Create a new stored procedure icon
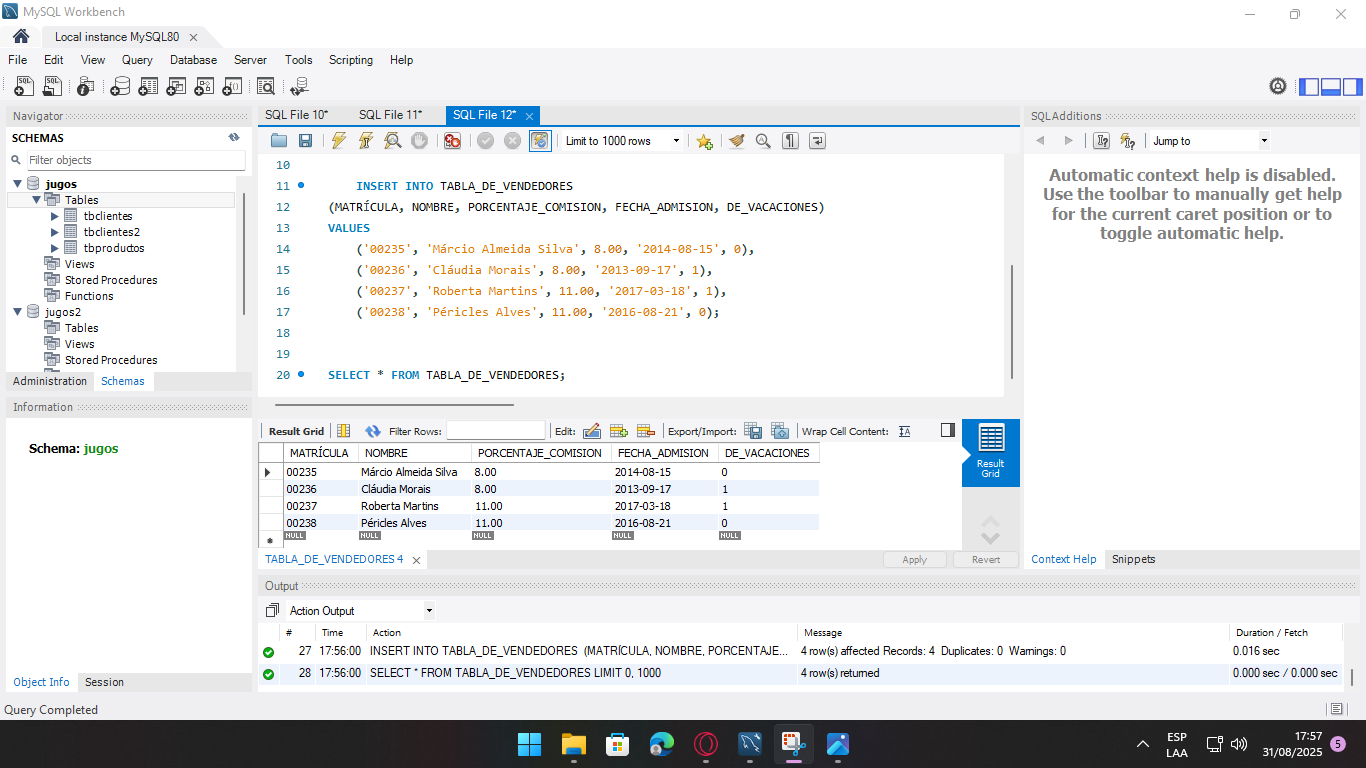This screenshot has width=1366, height=768. (204, 87)
